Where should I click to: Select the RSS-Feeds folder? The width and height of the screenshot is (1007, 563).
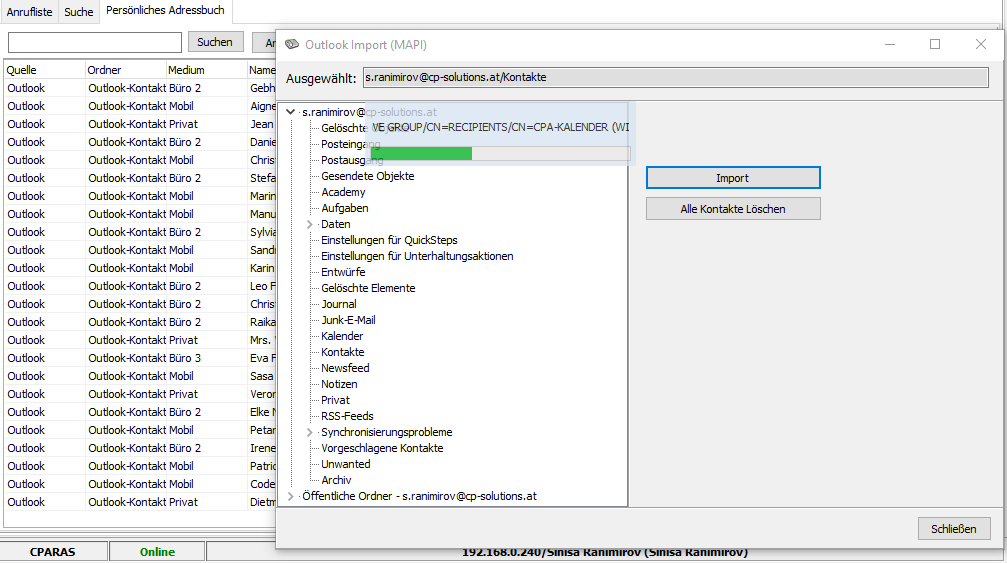(347, 416)
